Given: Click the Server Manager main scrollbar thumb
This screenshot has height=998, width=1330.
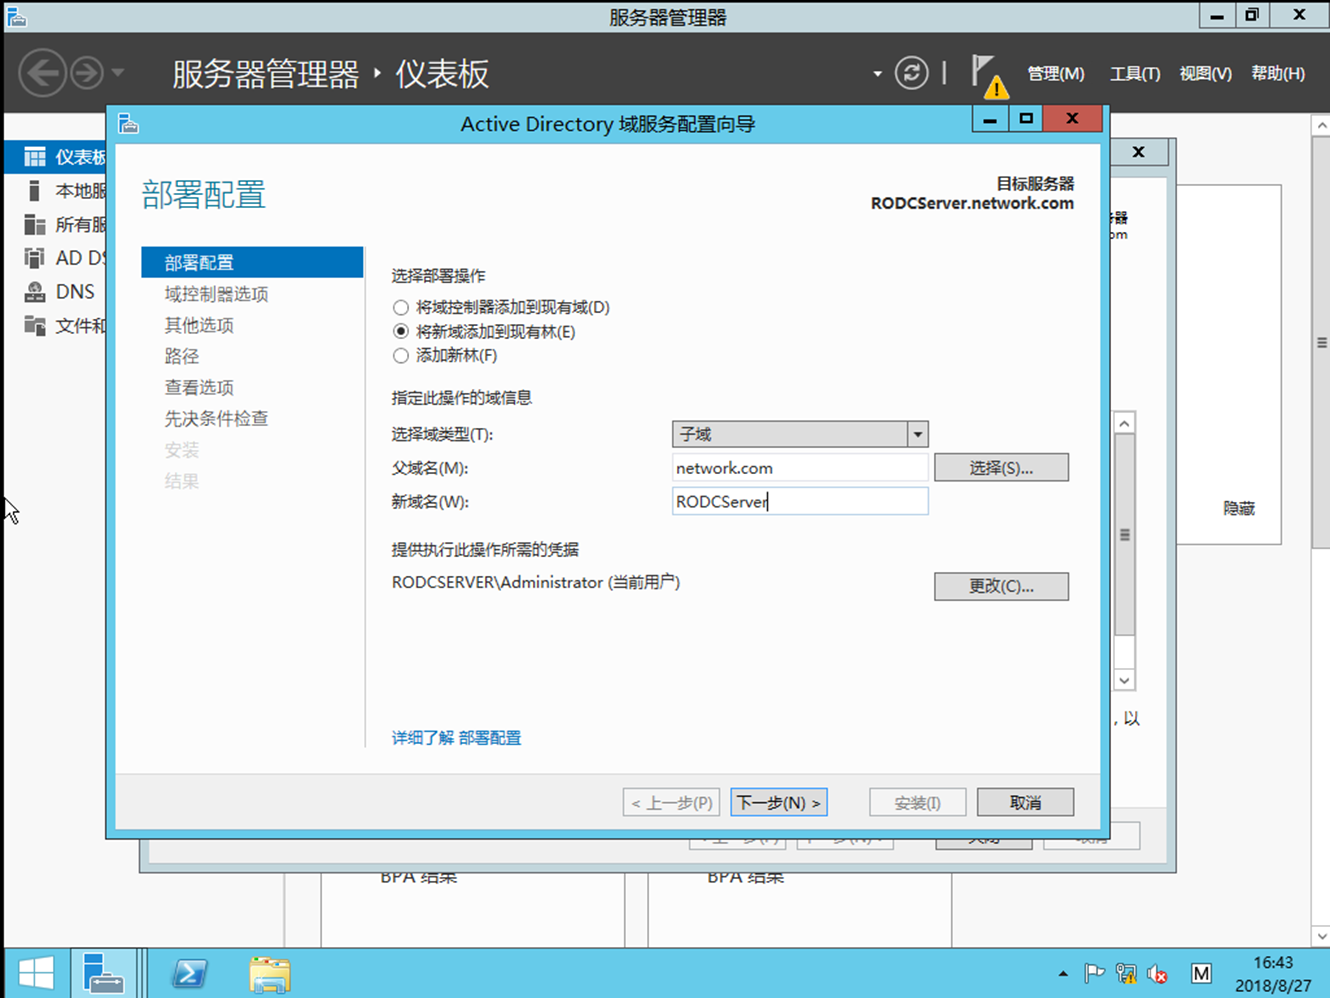Looking at the screenshot, I should coord(1321,342).
